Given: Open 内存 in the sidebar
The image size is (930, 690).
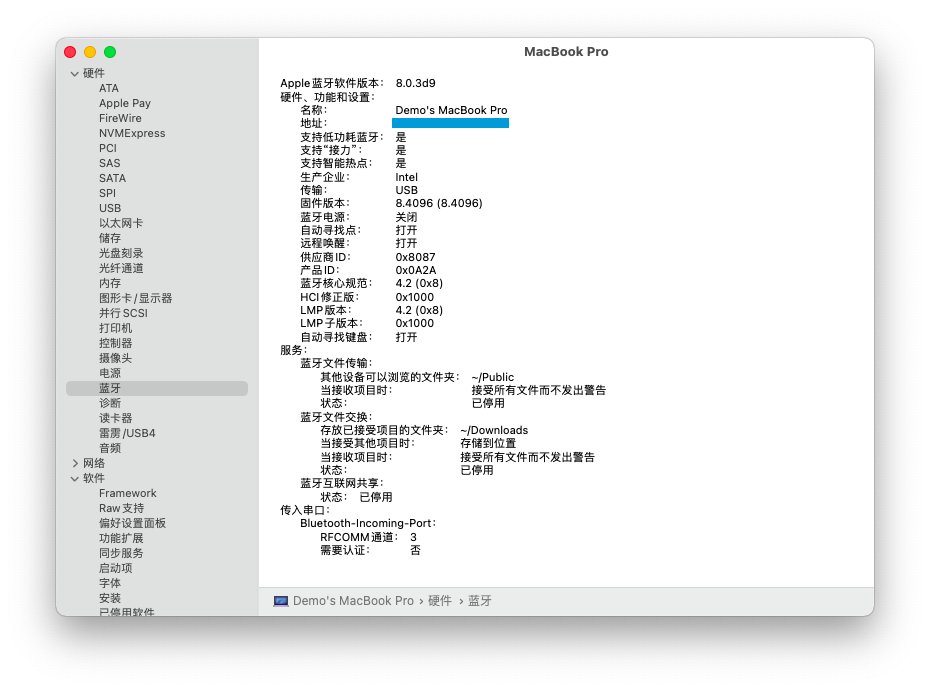Looking at the screenshot, I should pos(110,283).
